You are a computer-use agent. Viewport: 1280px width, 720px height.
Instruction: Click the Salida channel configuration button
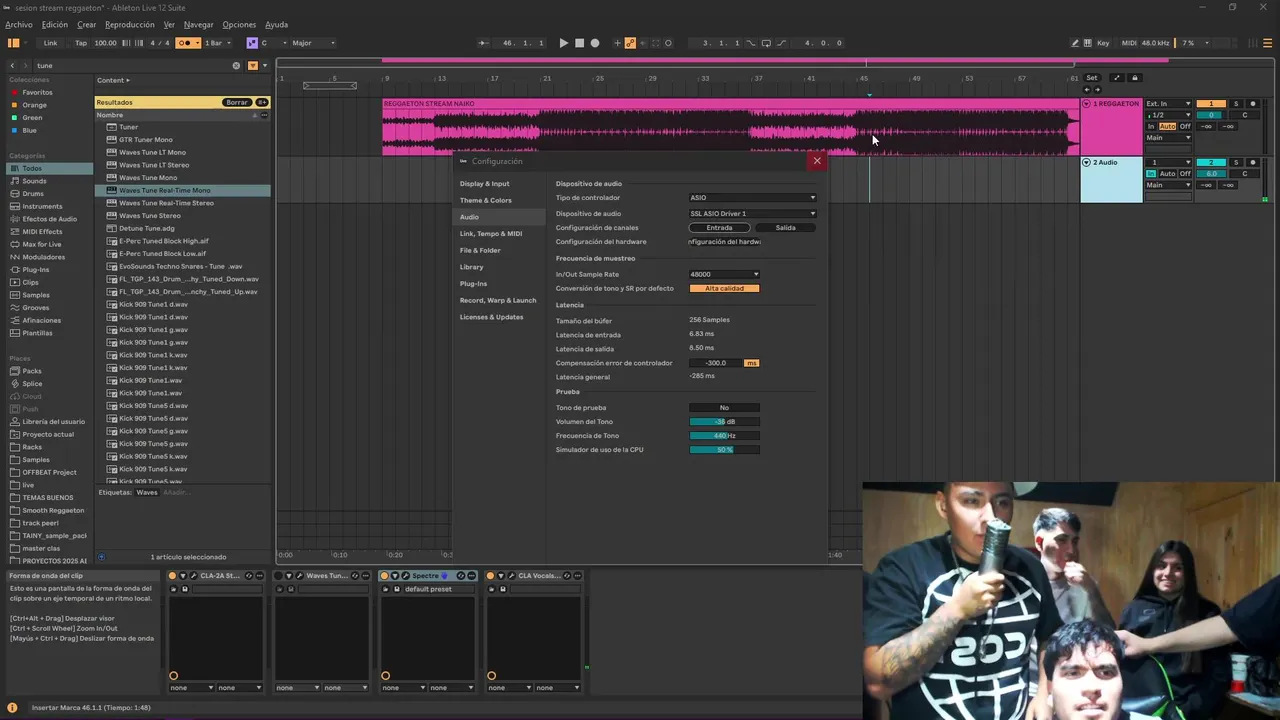786,228
